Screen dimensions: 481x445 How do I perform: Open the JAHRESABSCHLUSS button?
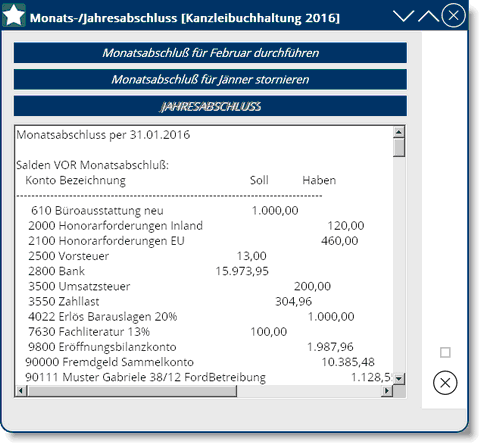tap(210, 106)
